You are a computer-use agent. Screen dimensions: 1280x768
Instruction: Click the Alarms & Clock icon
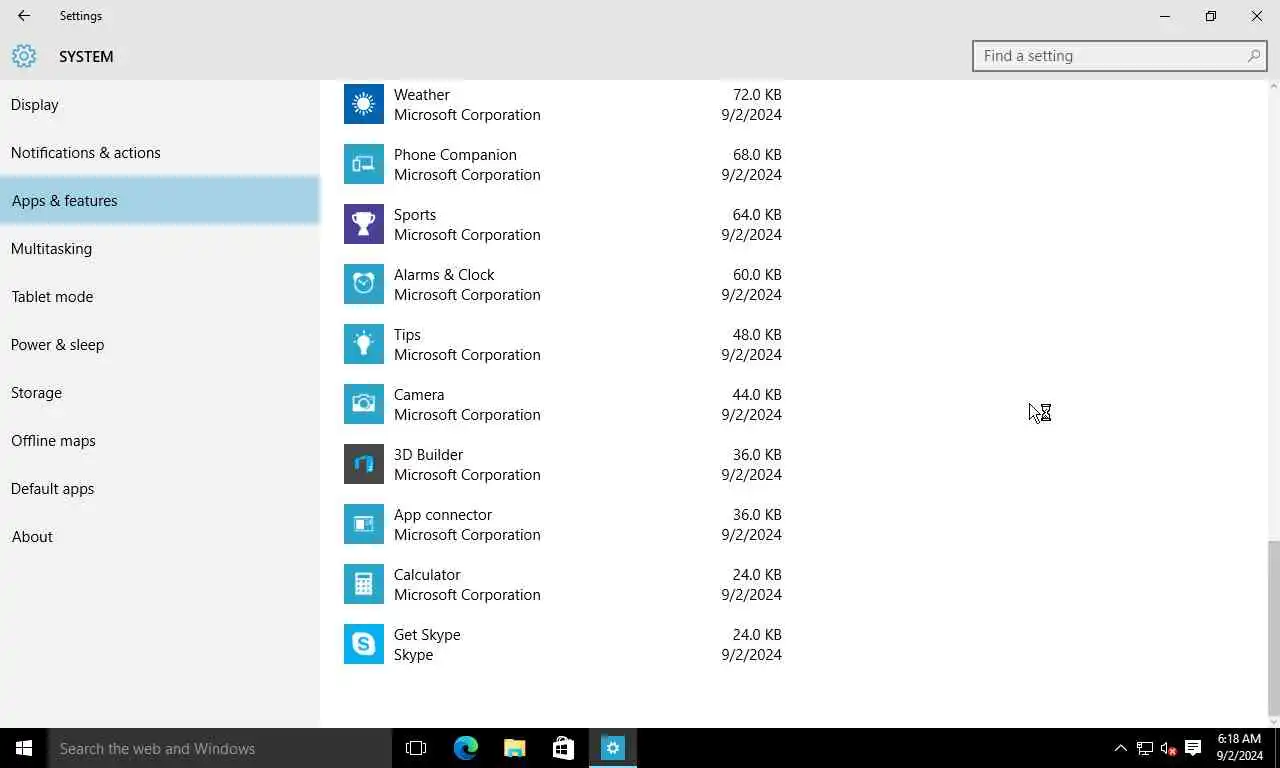pos(364,284)
